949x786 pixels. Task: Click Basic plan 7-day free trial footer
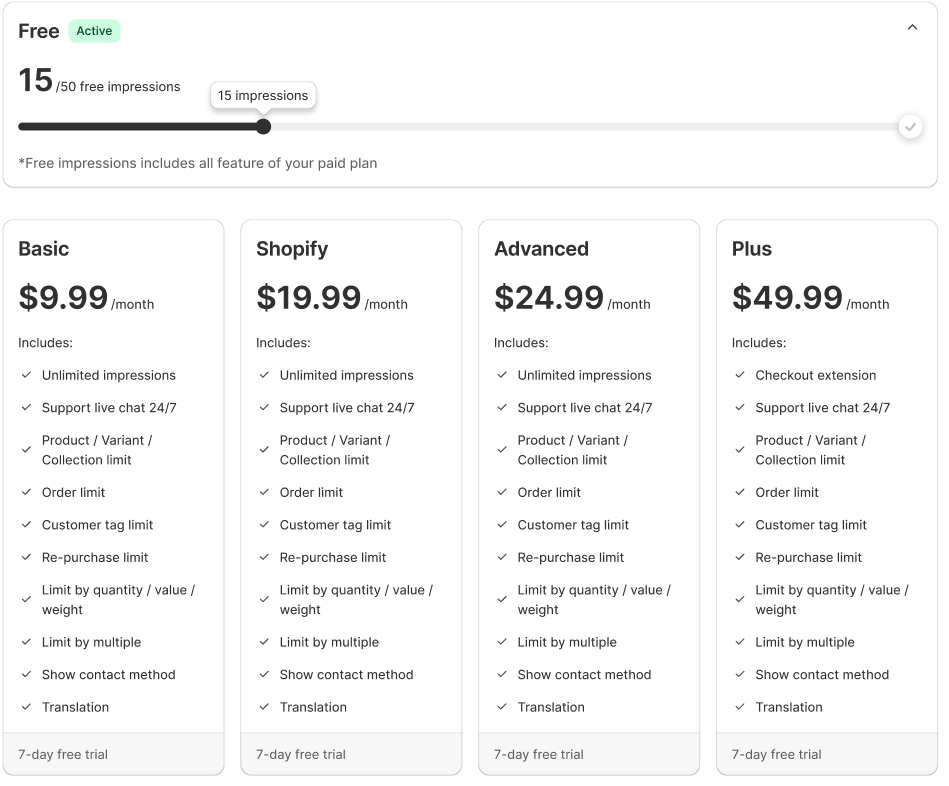click(x=113, y=754)
